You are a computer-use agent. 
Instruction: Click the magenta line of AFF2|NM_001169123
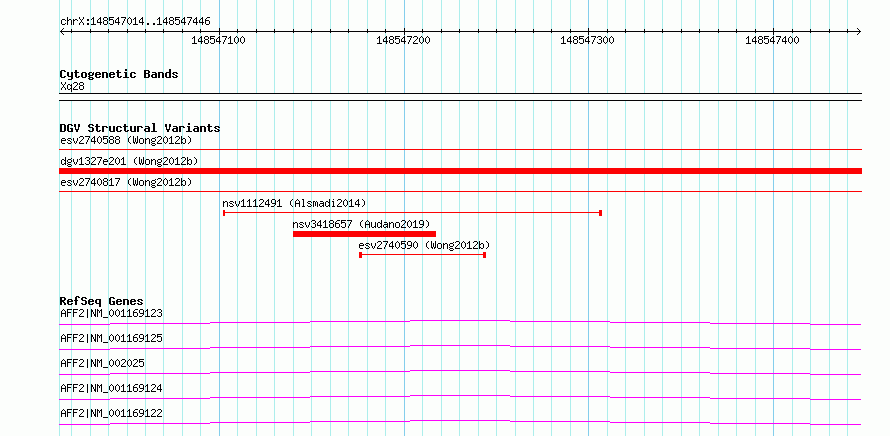point(460,322)
